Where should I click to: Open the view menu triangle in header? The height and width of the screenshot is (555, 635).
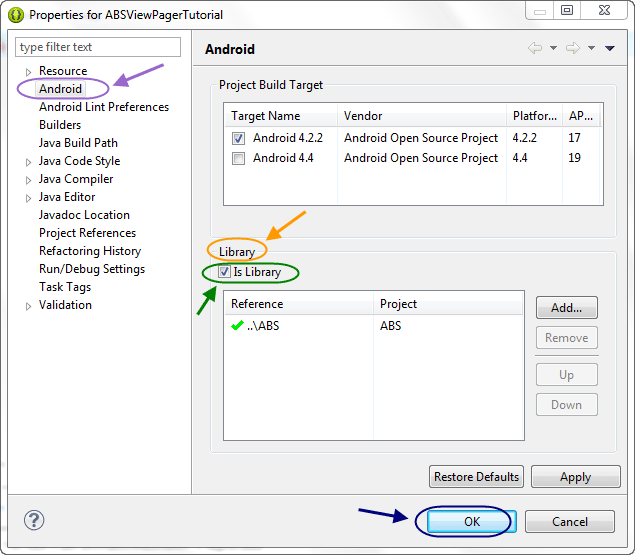[x=610, y=48]
